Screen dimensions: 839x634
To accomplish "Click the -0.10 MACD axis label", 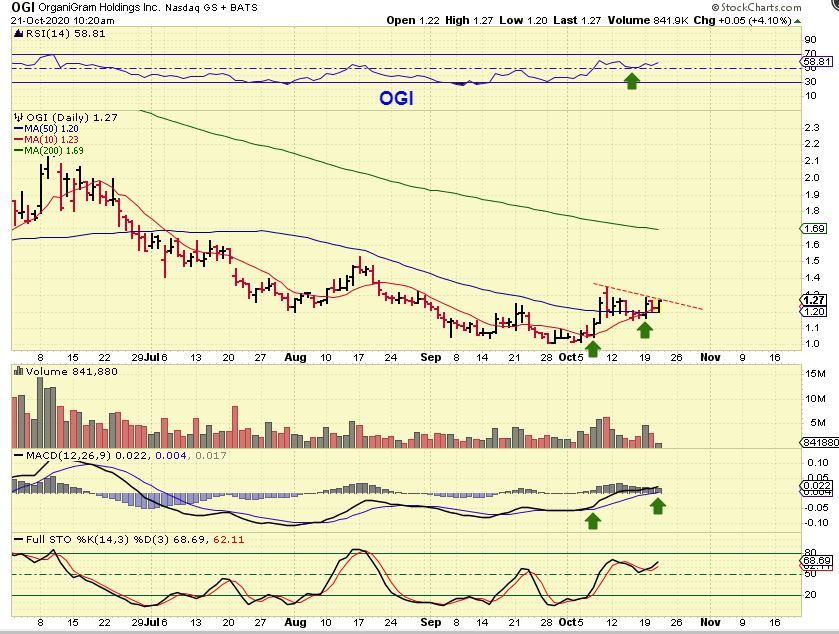I will coord(817,523).
